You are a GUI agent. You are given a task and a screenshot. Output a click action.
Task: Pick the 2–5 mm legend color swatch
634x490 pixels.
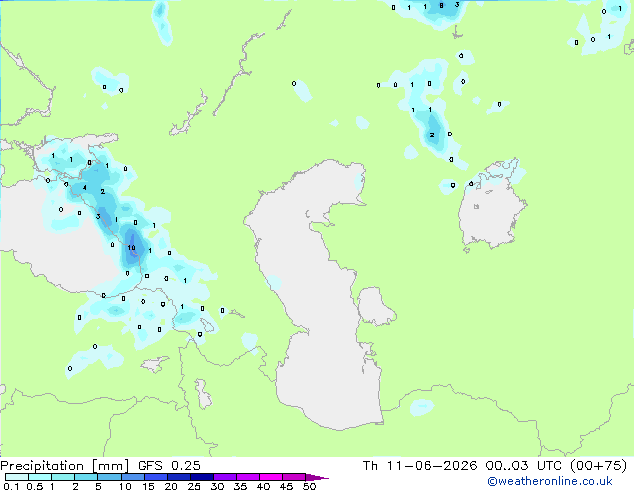(x=86, y=477)
